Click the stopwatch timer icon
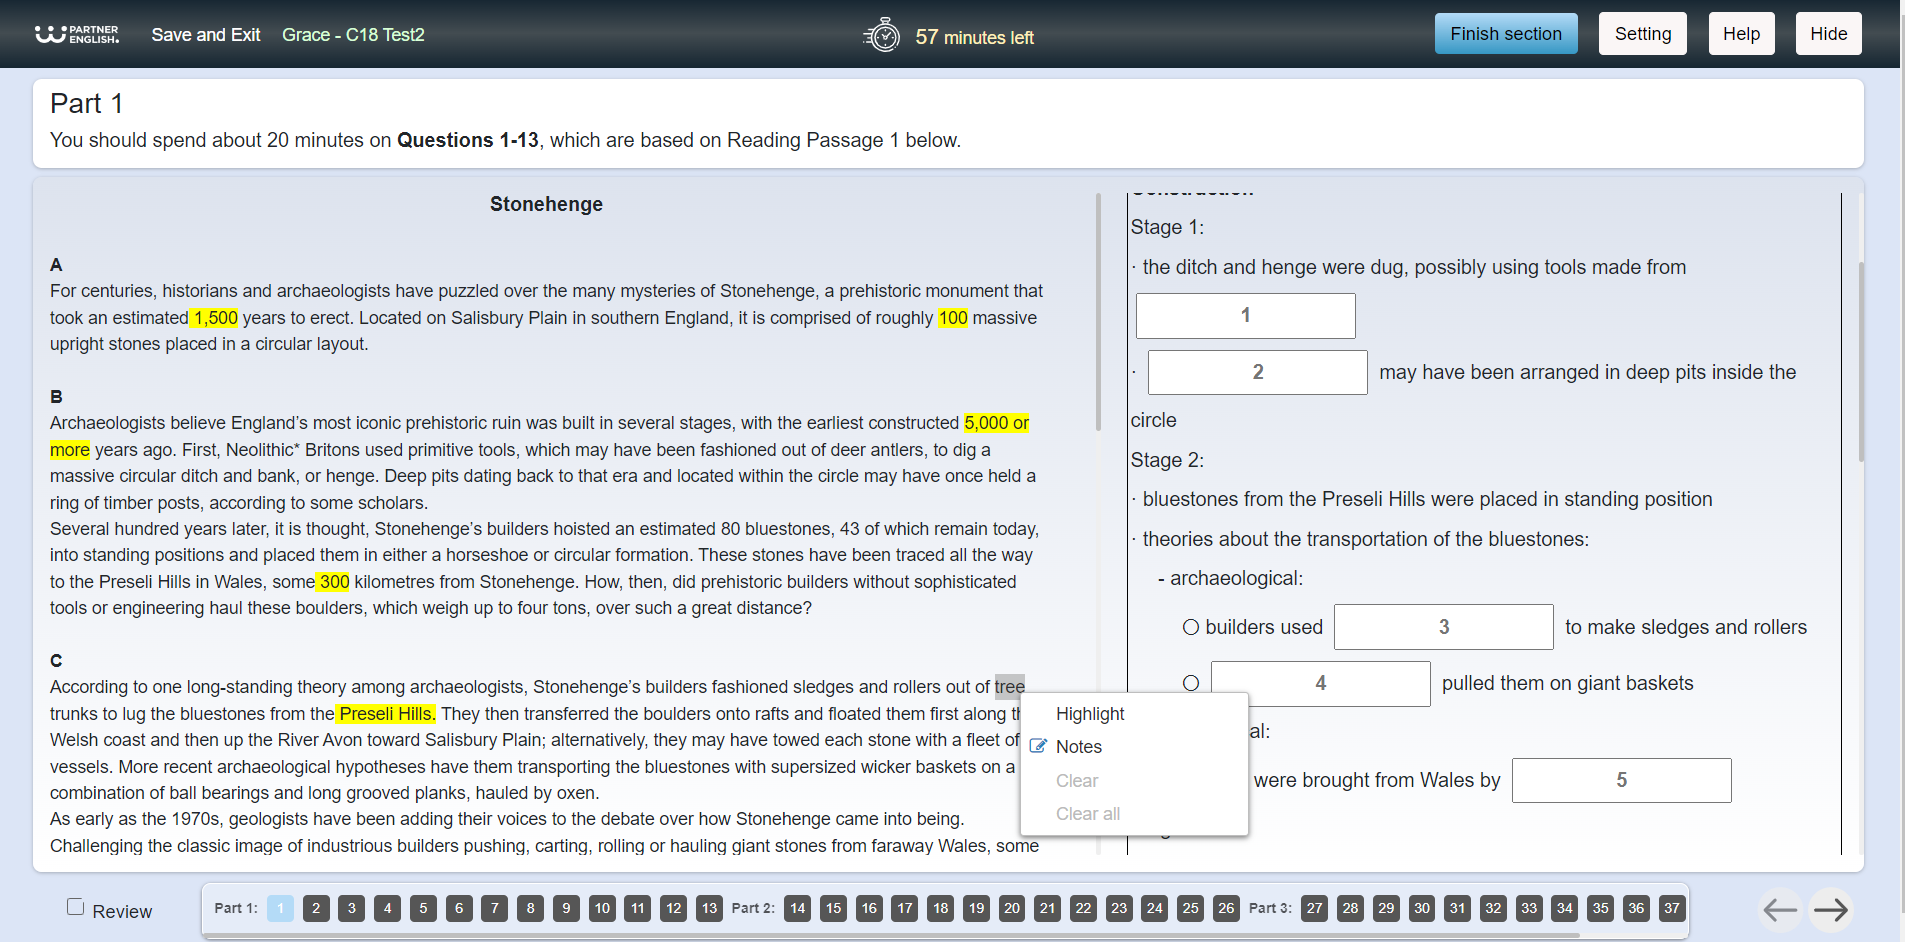1905x942 pixels. click(x=882, y=35)
